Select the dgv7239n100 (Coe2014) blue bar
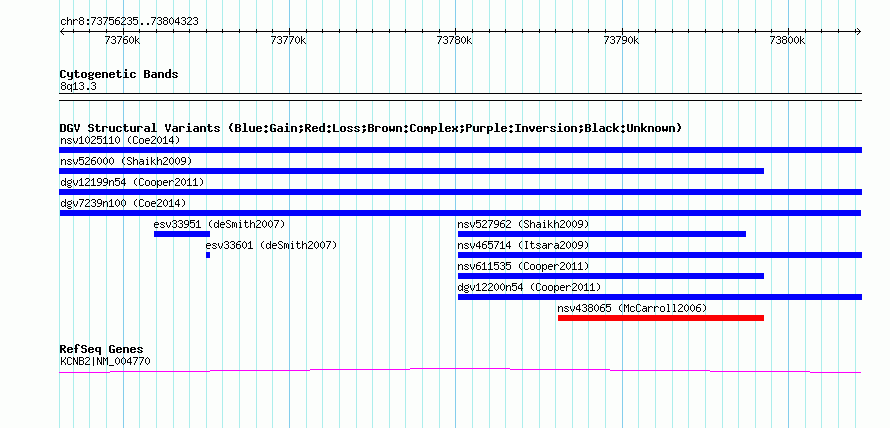This screenshot has width=890, height=428. (x=460, y=213)
